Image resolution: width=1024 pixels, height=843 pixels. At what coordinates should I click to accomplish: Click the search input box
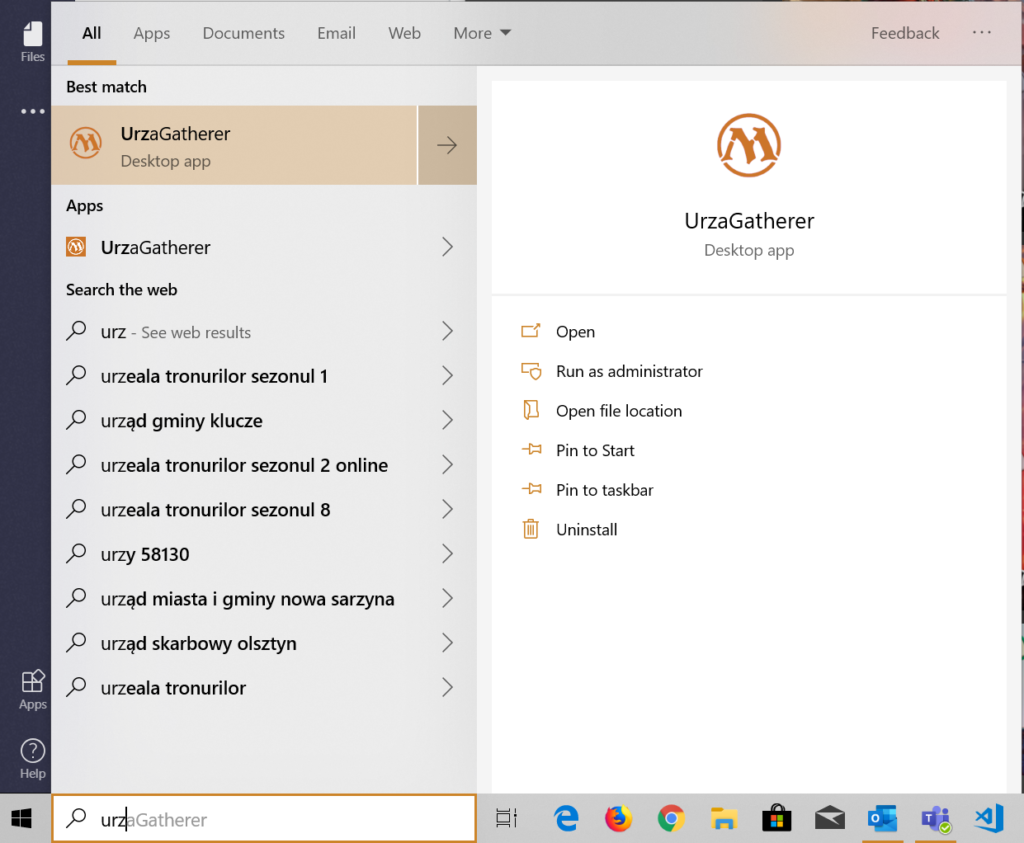pyautogui.click(x=264, y=818)
